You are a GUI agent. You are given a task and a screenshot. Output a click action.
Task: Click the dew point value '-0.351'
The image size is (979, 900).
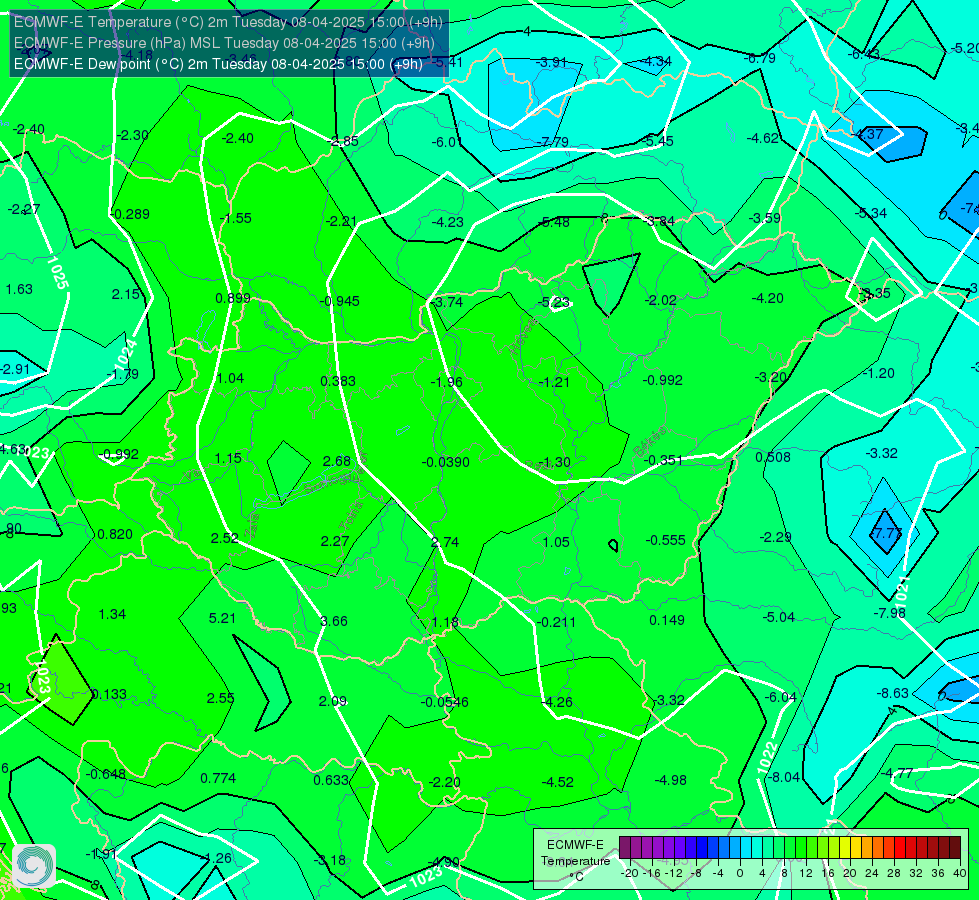(663, 460)
